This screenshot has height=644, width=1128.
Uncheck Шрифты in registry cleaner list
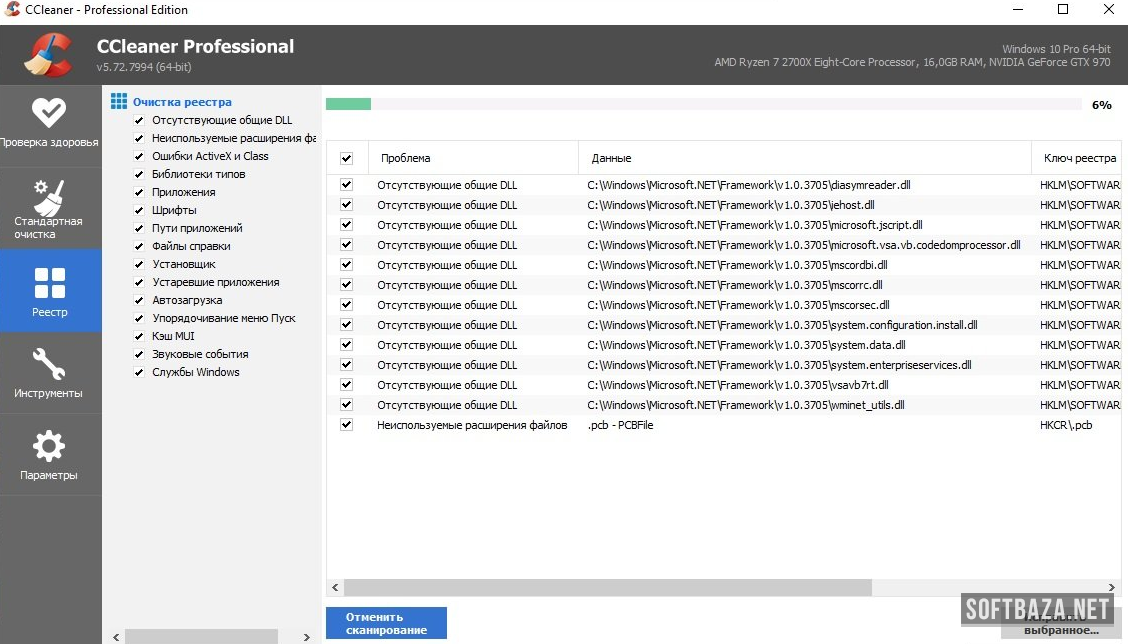pos(140,210)
